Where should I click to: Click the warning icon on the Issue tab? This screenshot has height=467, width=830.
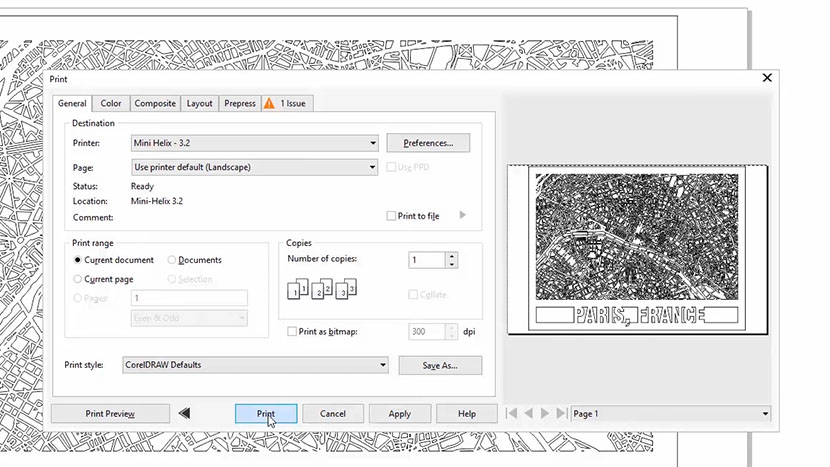(x=270, y=103)
